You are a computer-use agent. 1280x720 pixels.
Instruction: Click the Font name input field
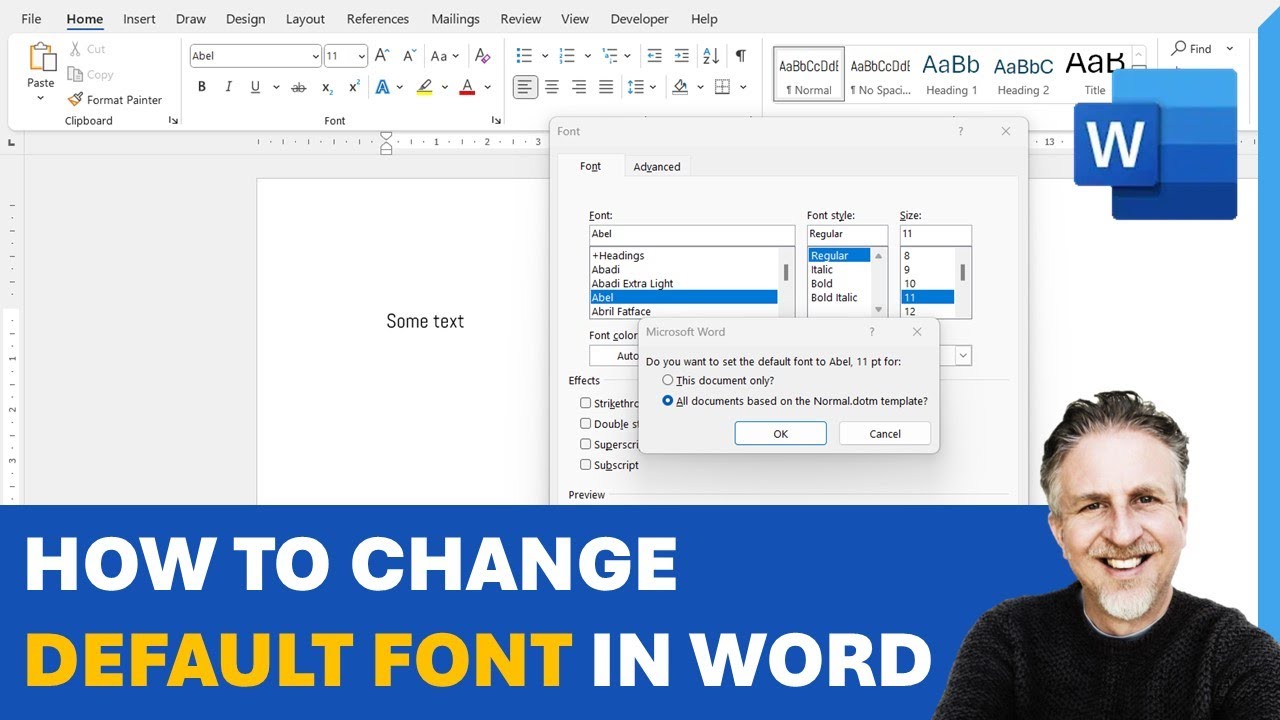pos(692,234)
